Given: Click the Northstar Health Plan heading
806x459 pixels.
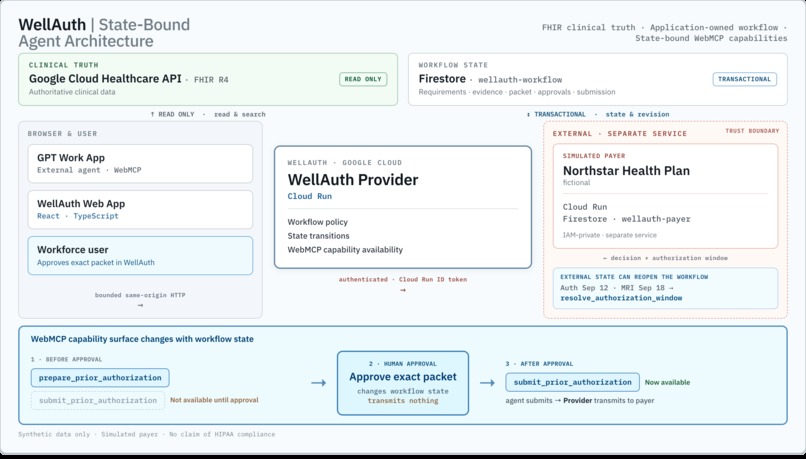Looking at the screenshot, I should pos(626,171).
